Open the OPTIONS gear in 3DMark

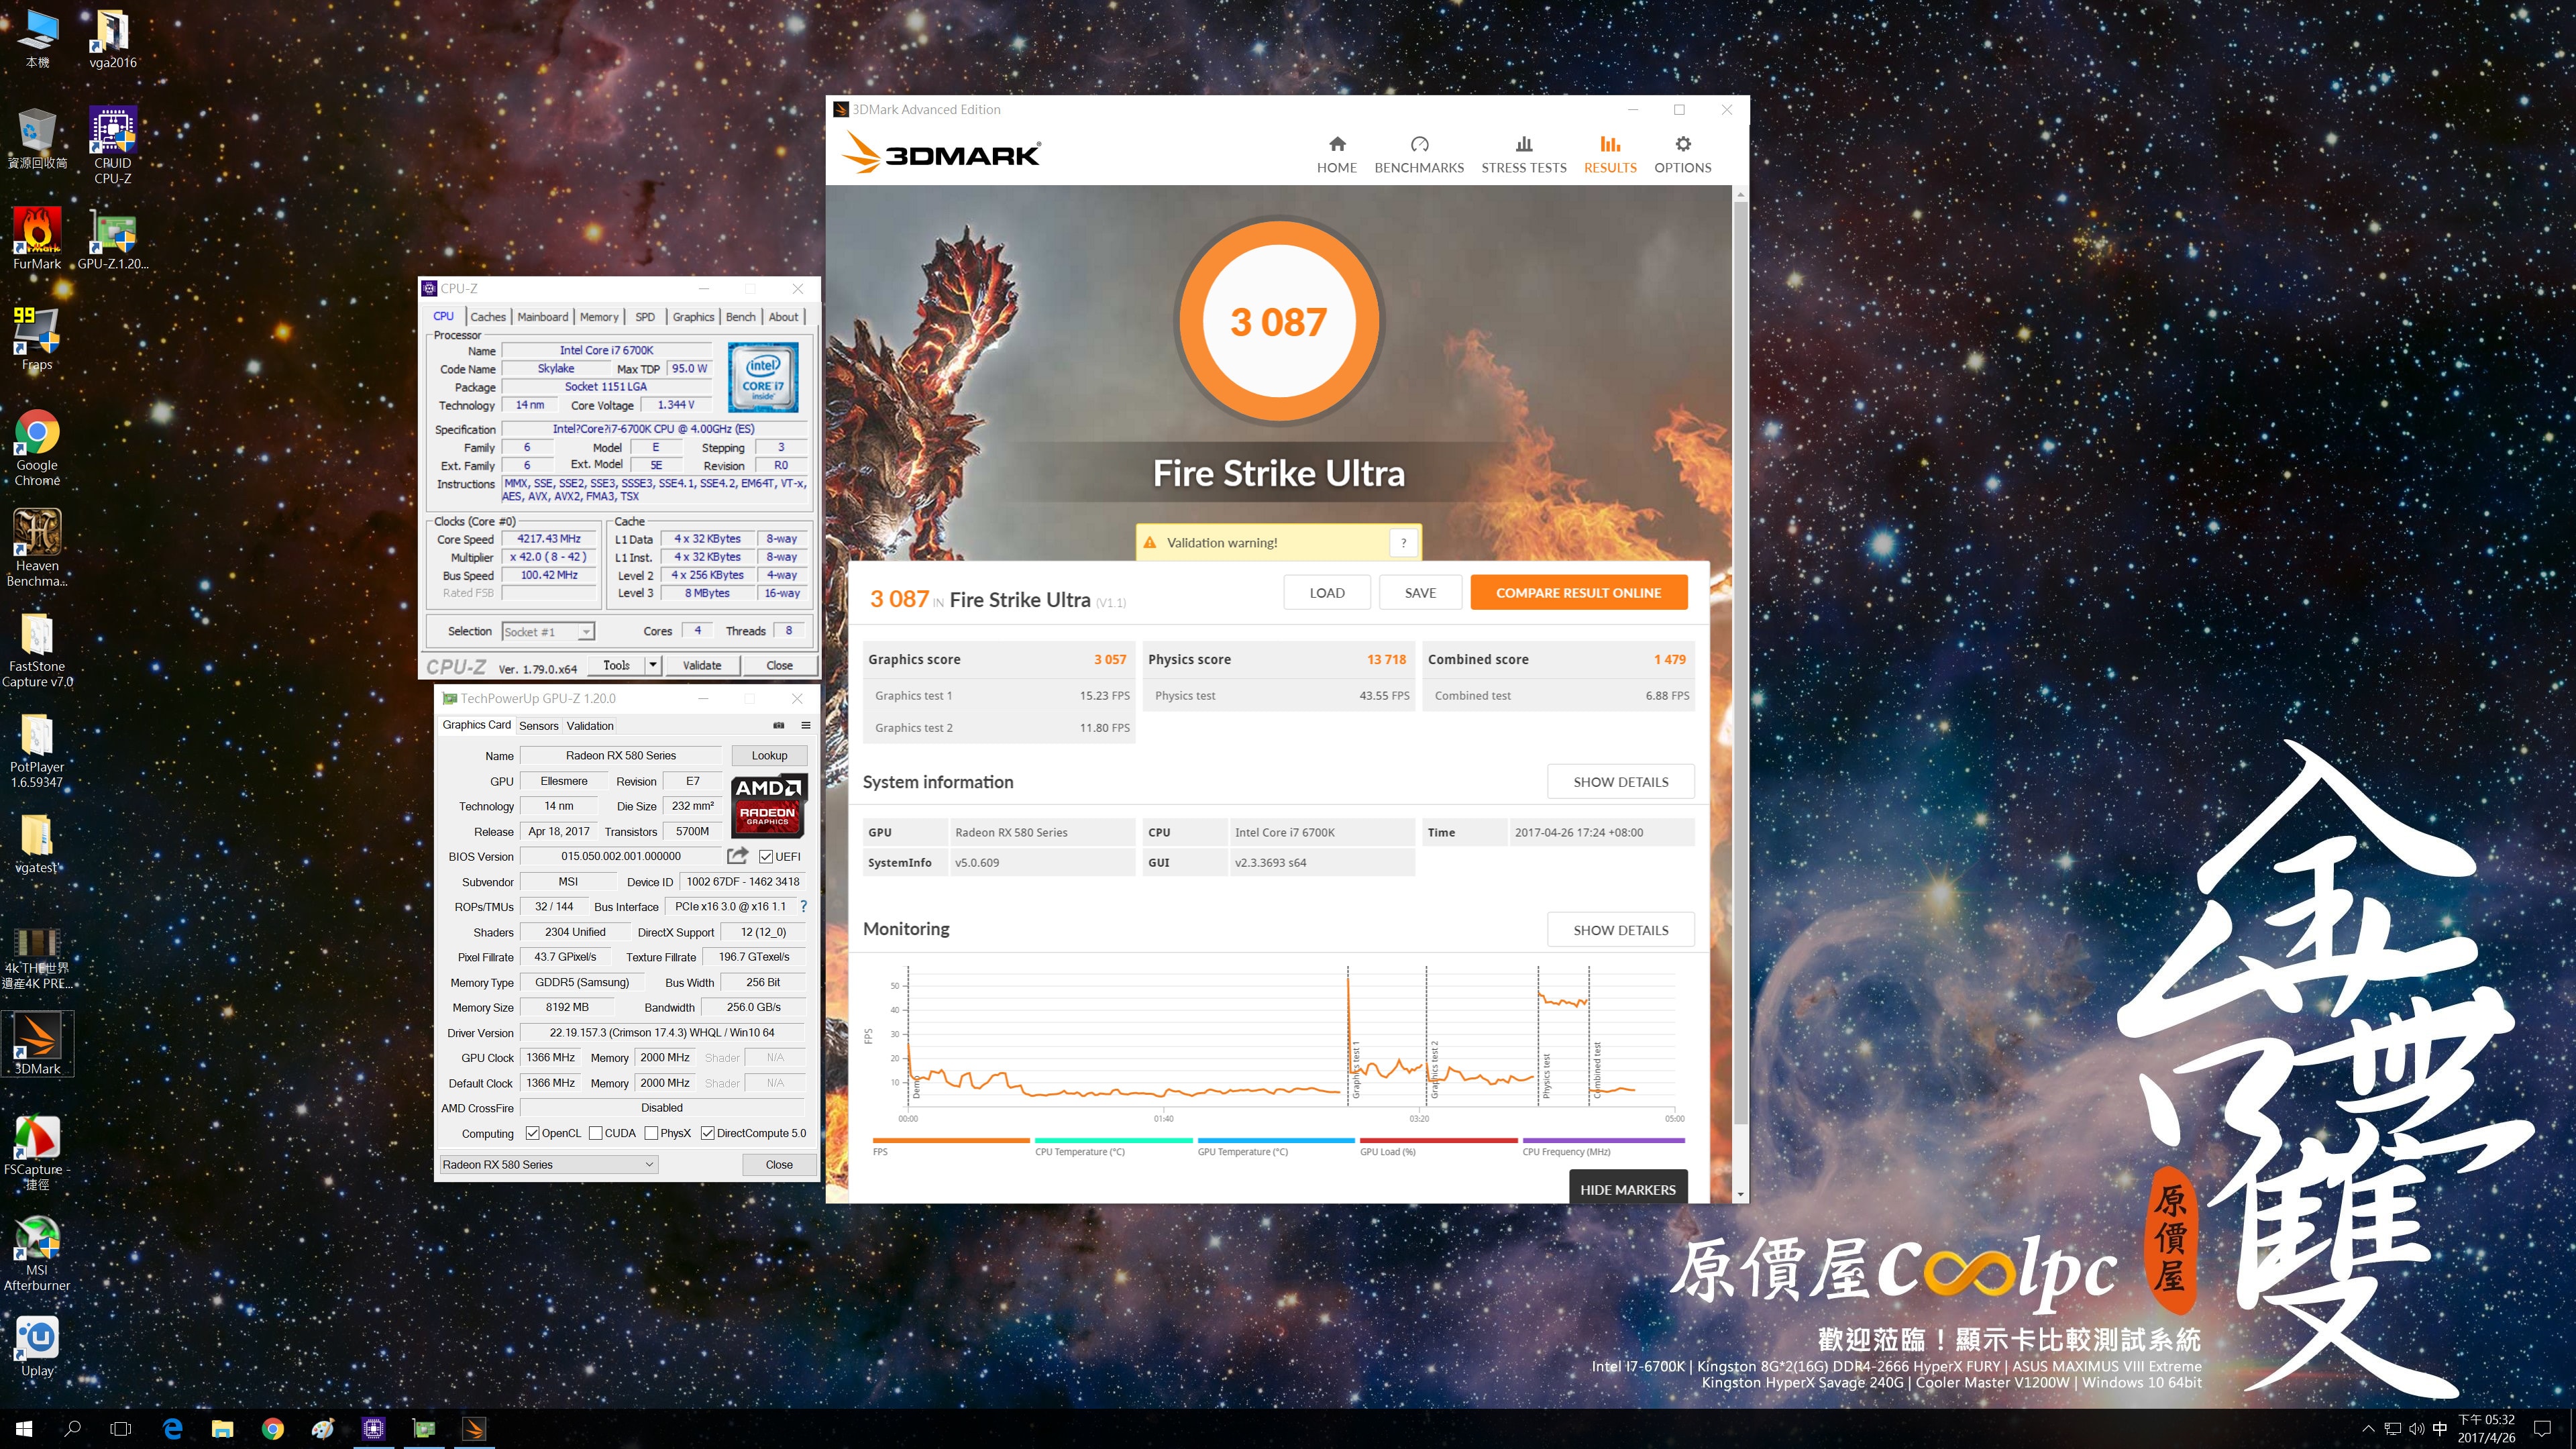coord(1682,155)
